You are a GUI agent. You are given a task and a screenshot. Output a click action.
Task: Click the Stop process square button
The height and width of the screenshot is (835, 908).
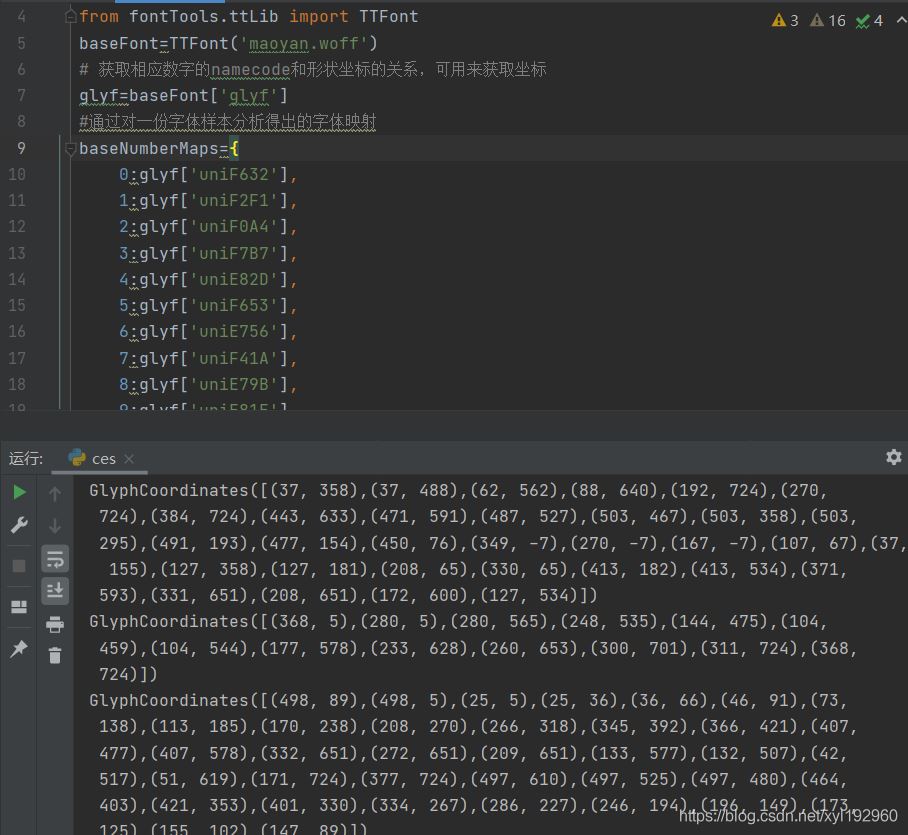pos(19,566)
